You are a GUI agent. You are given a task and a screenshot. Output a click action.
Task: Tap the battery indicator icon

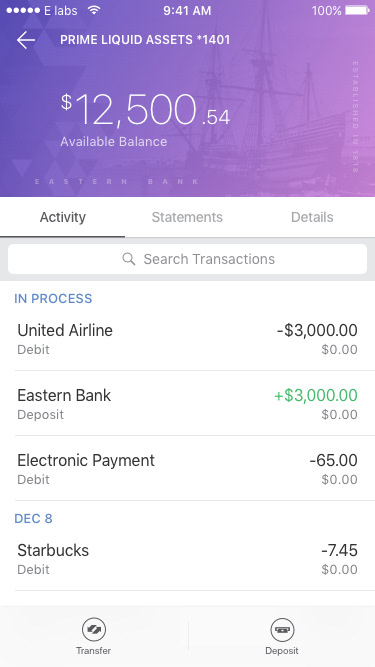tap(357, 10)
